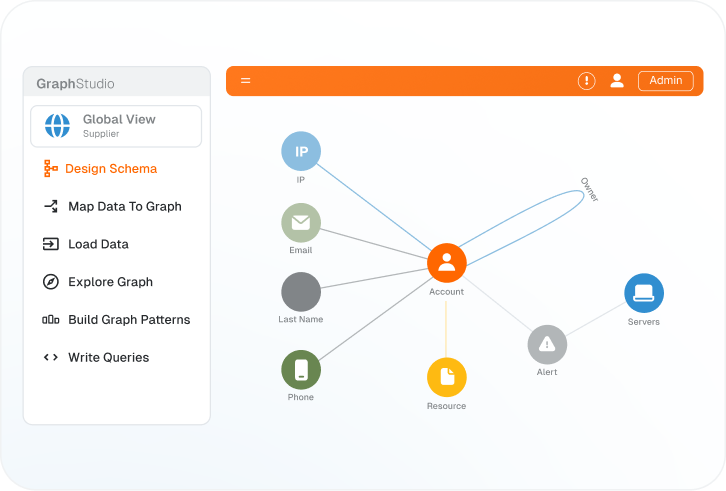This screenshot has width=726, height=491.
Task: Click the Last Name node label
Action: pyautogui.click(x=301, y=319)
